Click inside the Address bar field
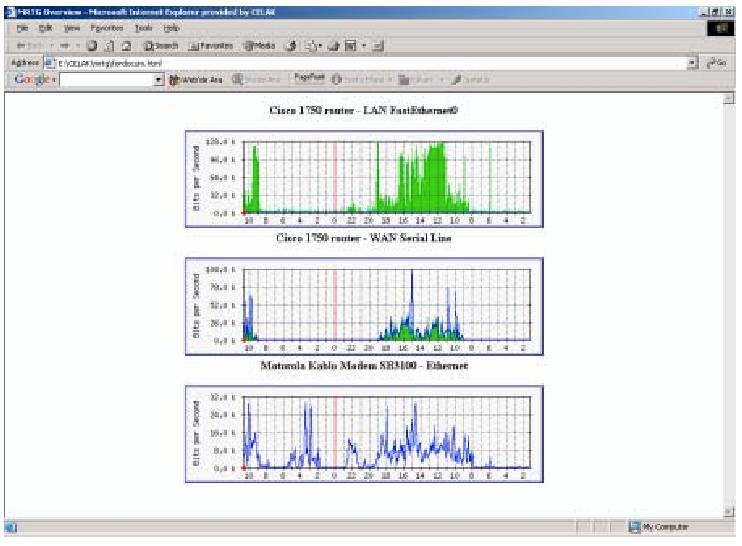This screenshot has width=742, height=546. click(x=371, y=63)
